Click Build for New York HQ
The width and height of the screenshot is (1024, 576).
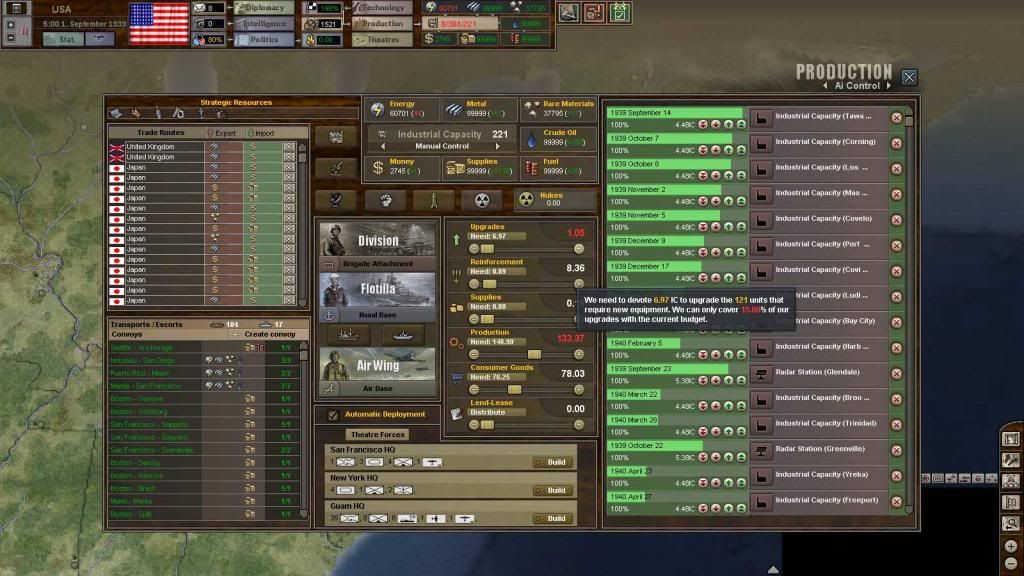tap(552, 490)
